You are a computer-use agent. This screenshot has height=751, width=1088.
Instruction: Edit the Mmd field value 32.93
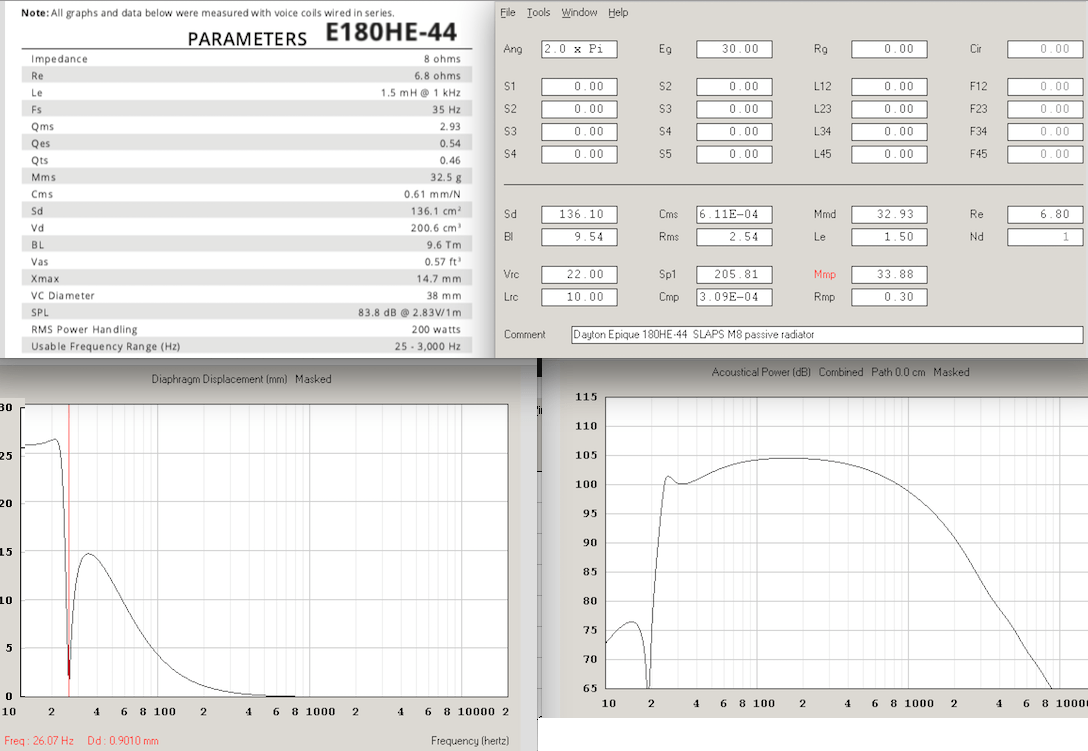click(x=890, y=214)
